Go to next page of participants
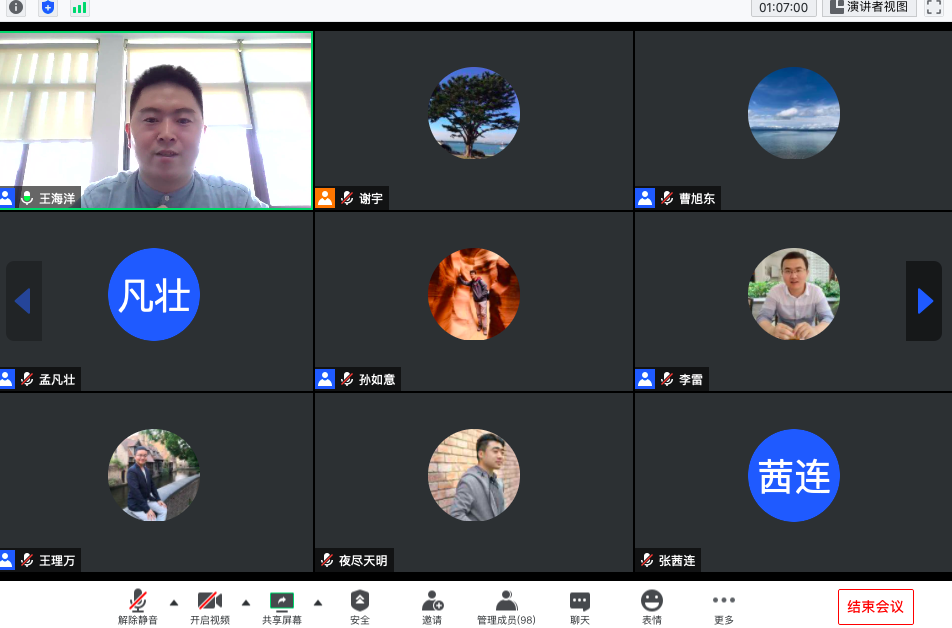952x628 pixels. point(924,301)
